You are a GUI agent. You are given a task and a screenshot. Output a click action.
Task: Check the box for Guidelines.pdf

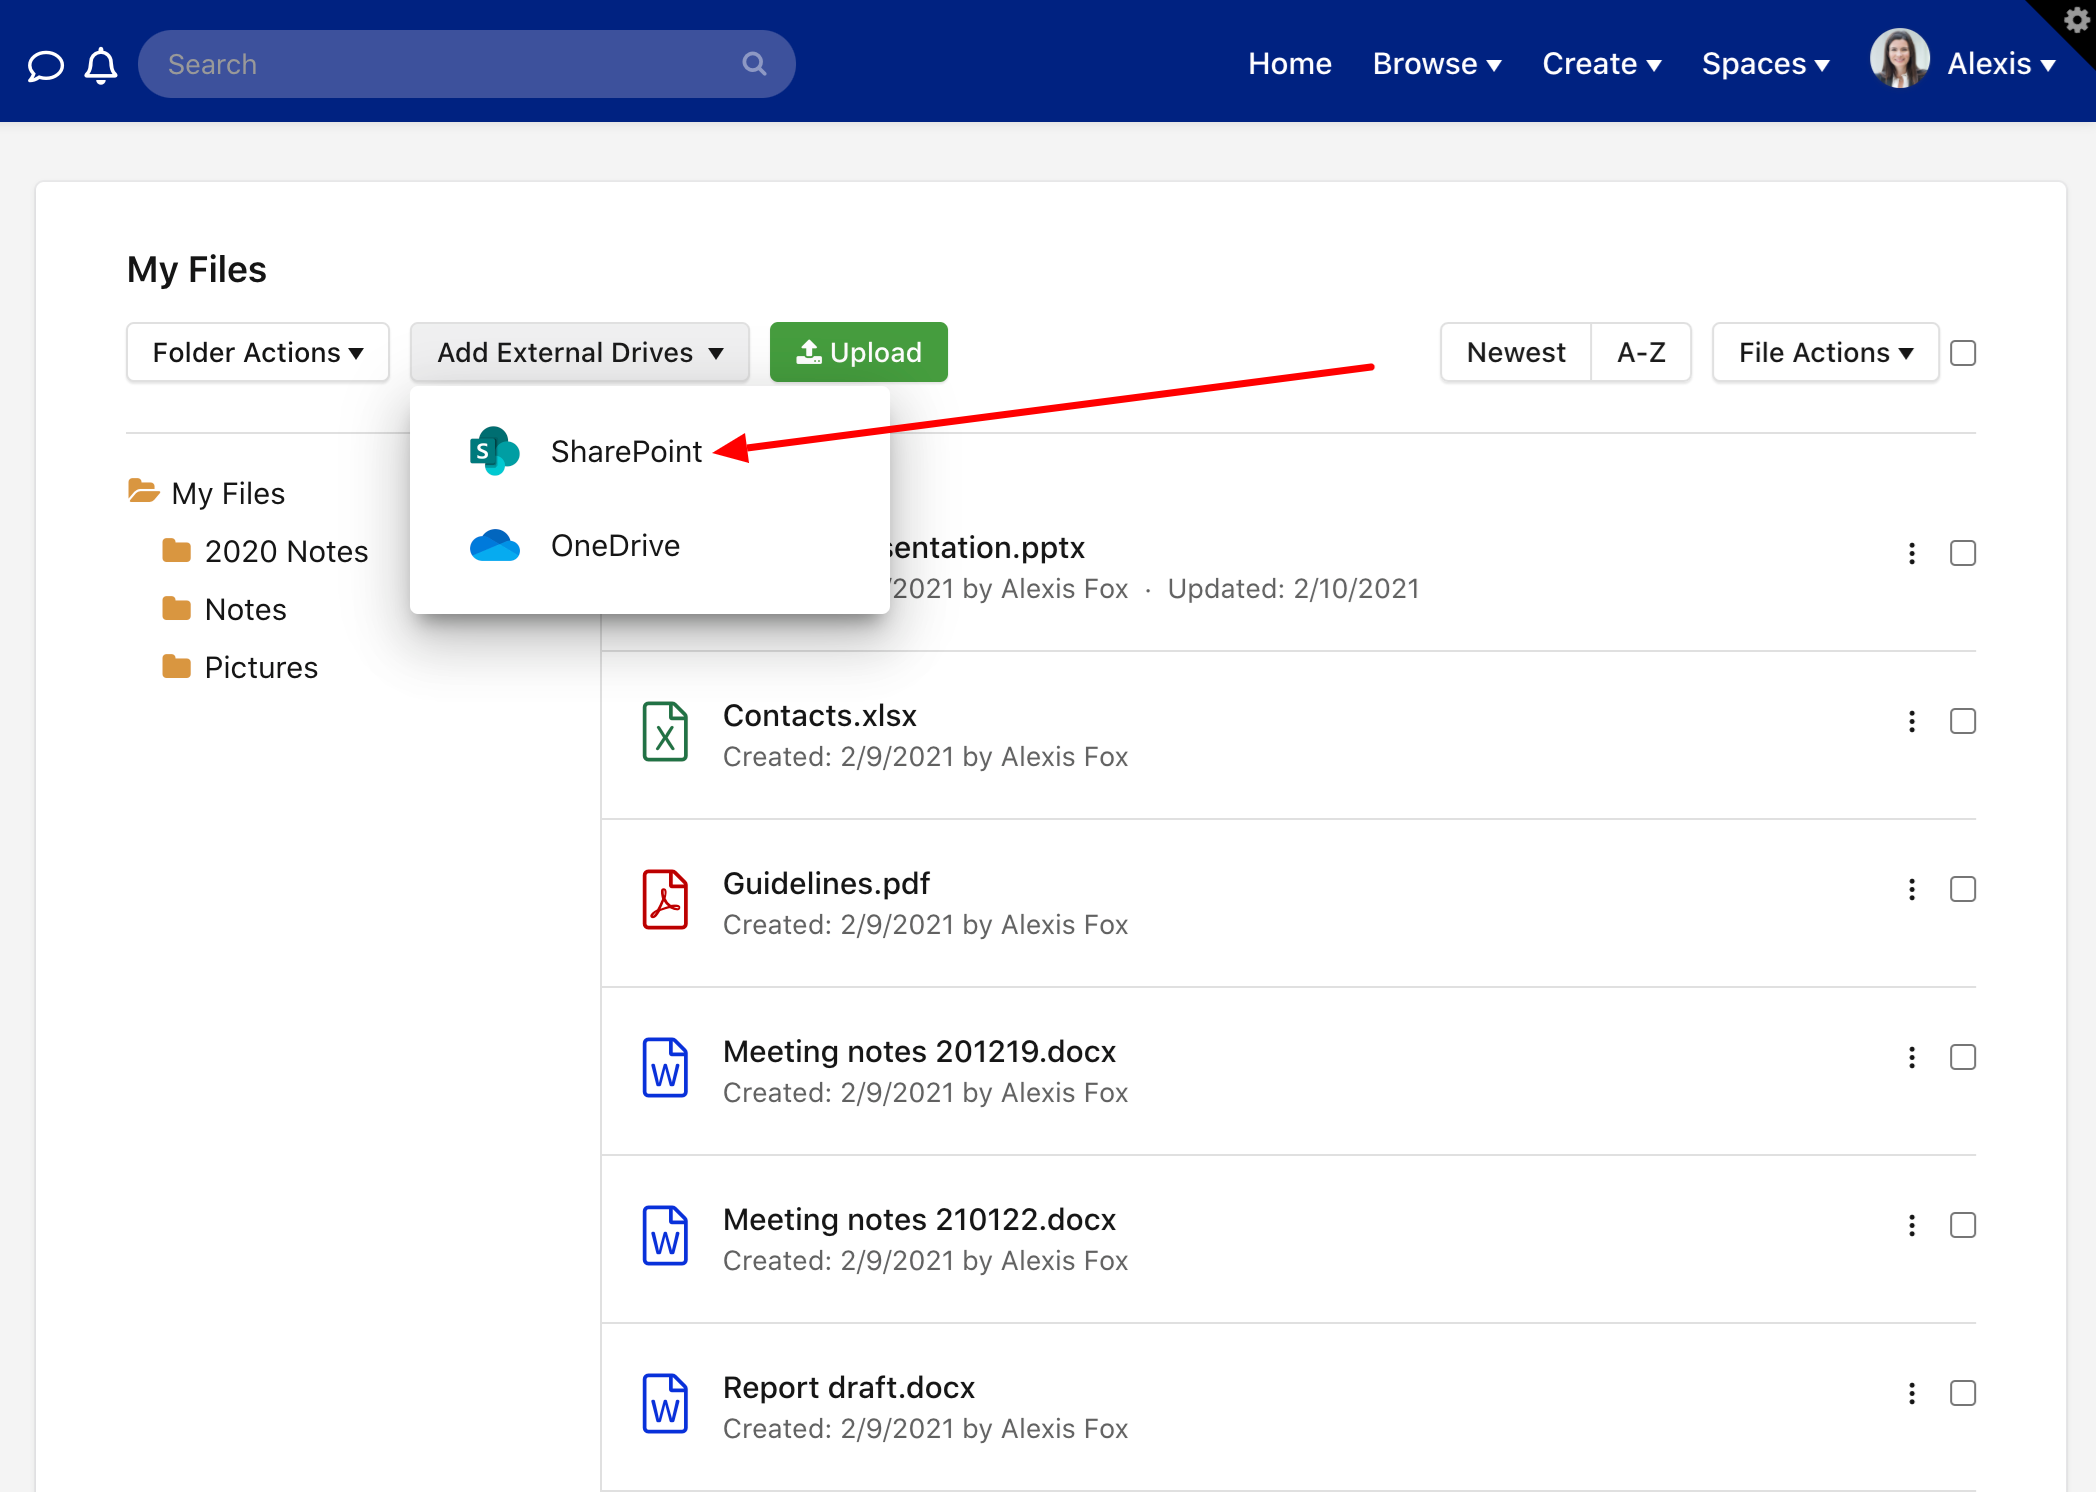(1963, 890)
